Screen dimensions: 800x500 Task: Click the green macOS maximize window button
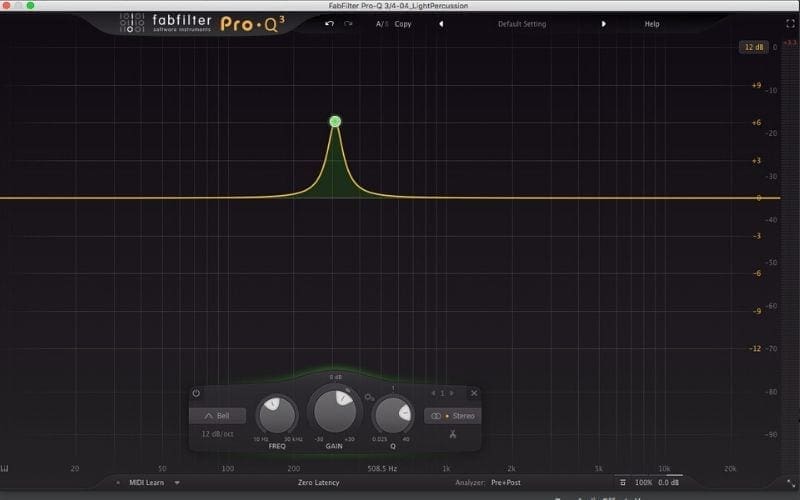(x=30, y=5)
